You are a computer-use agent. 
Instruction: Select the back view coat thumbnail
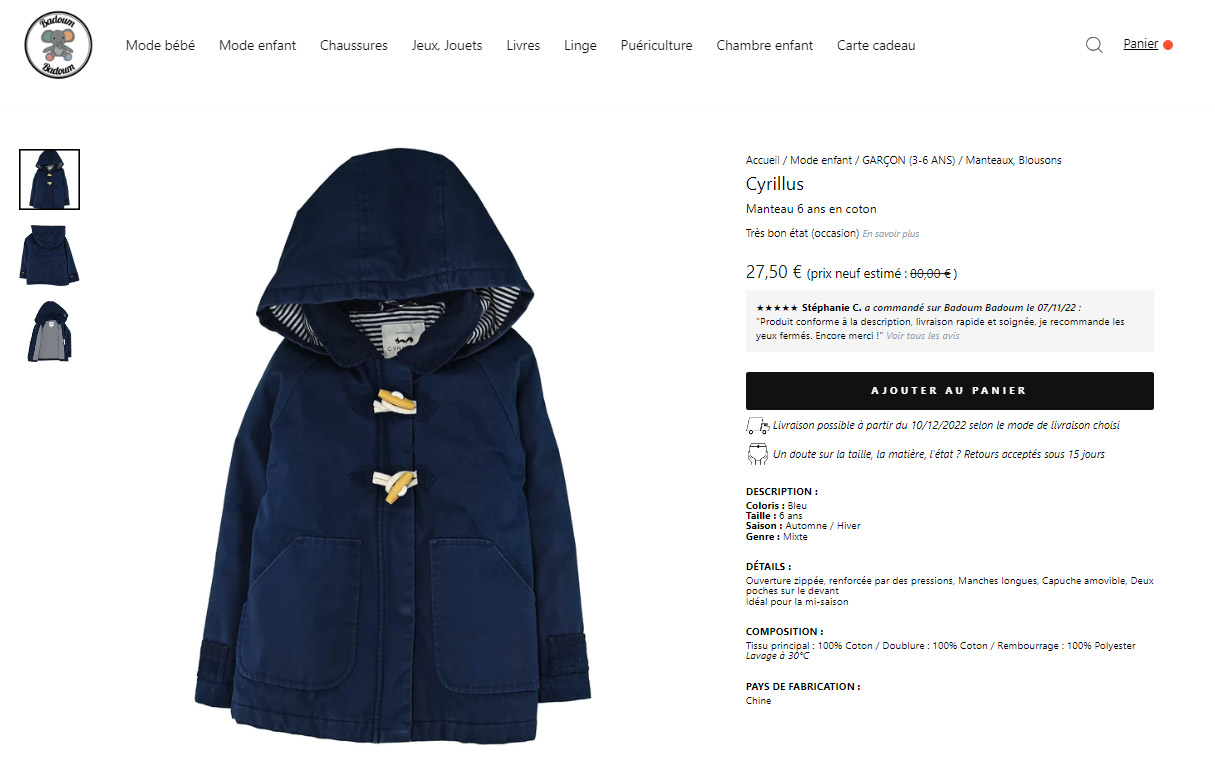click(49, 255)
